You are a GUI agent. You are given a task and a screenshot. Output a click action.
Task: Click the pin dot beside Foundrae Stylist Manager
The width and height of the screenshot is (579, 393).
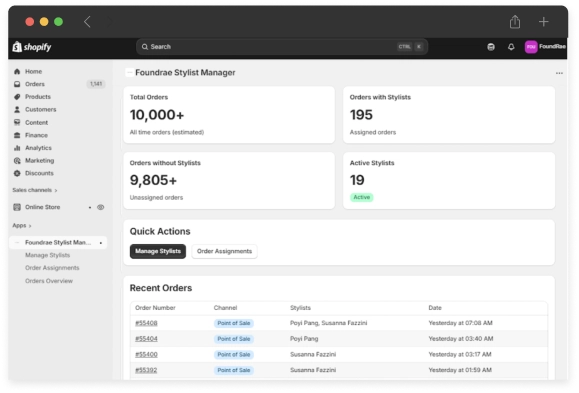[101, 243]
